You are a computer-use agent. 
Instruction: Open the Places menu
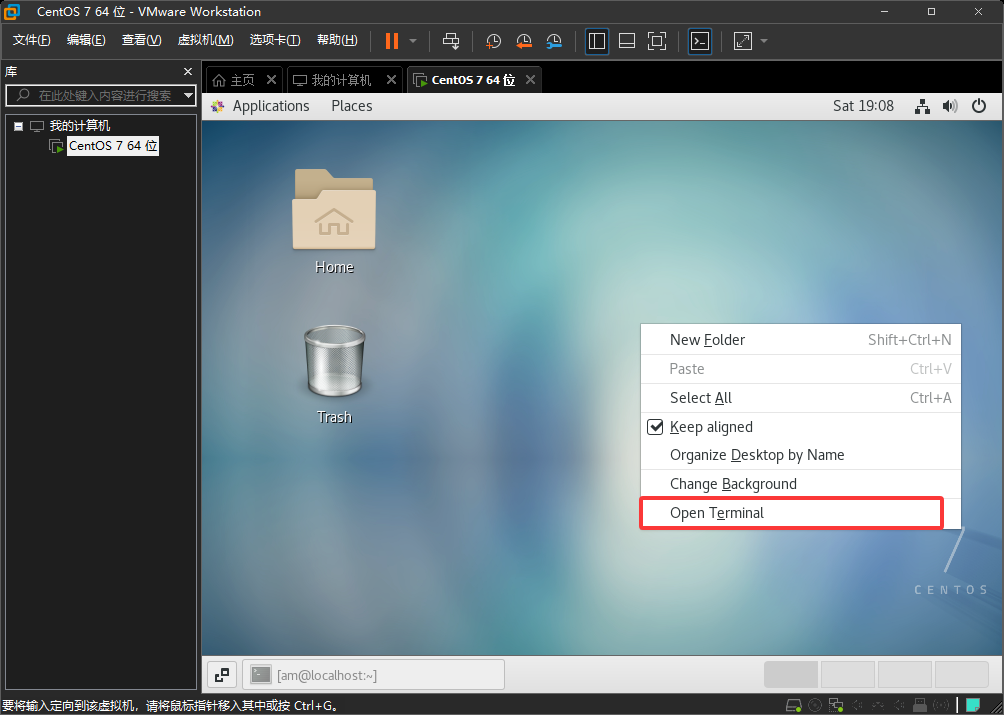352,106
